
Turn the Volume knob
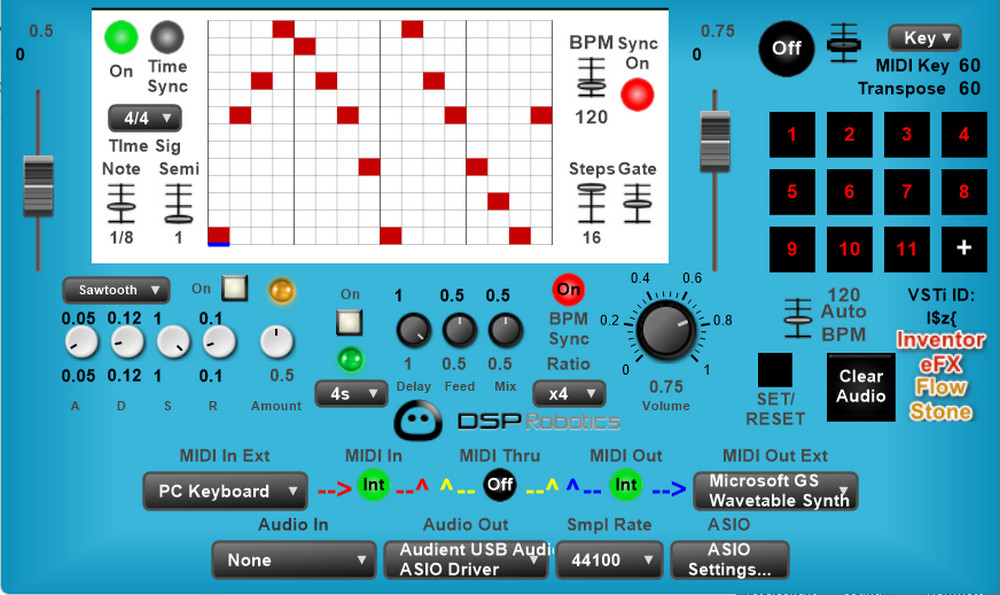[x=666, y=331]
